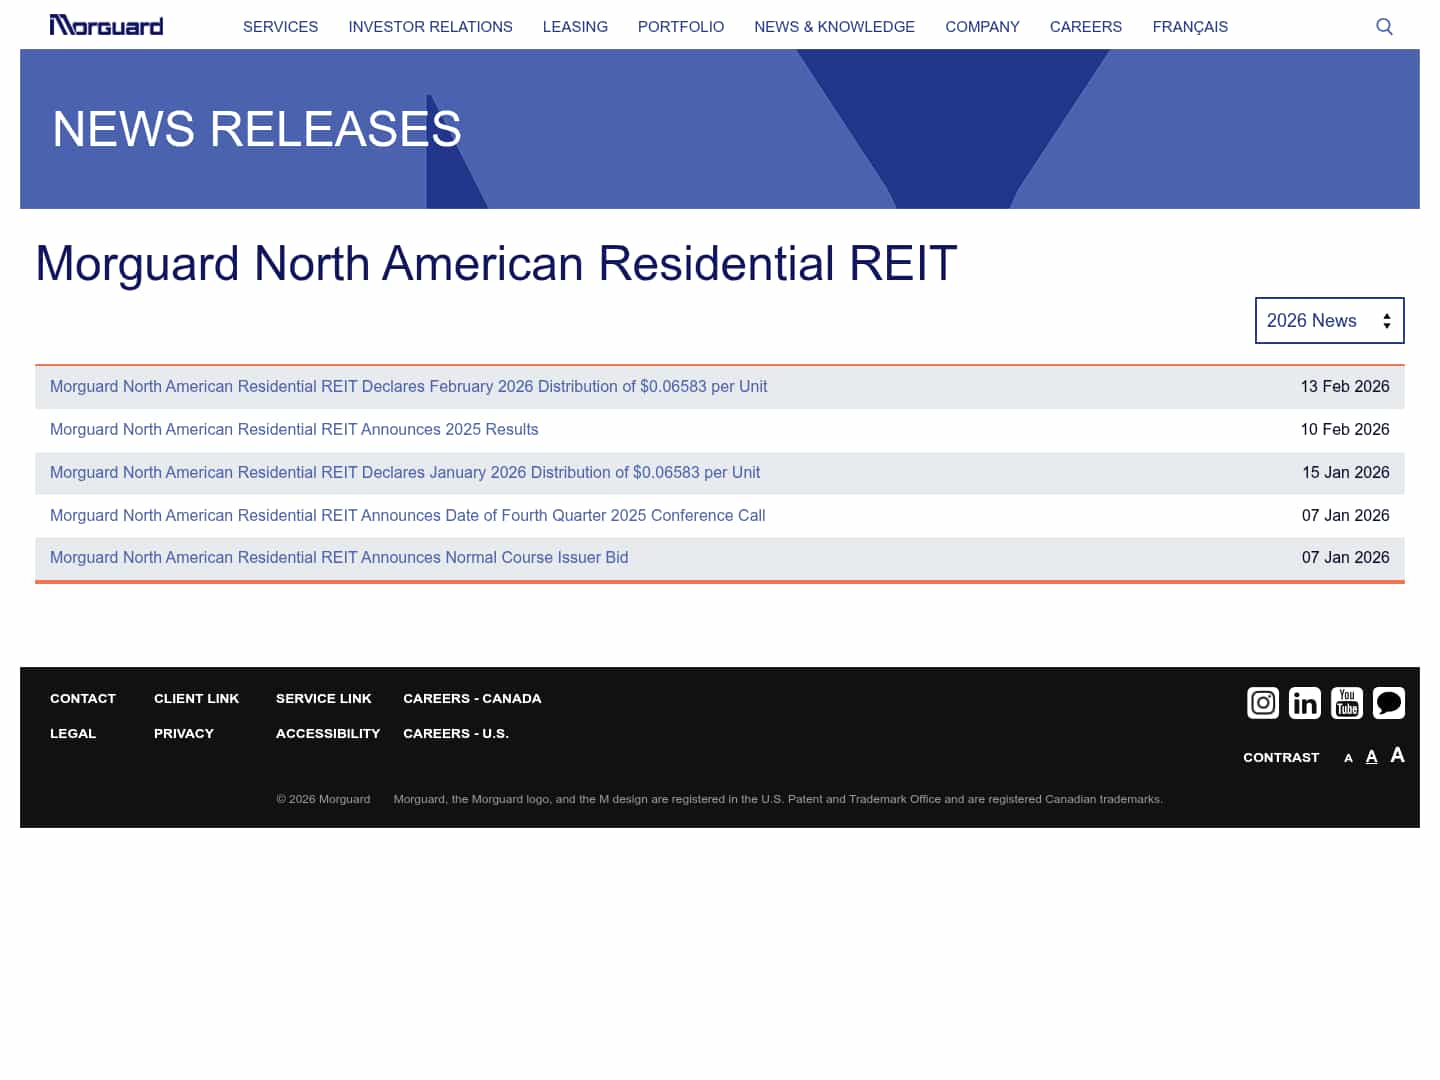Click the speech bubble social icon
Screen dimensions: 1440x1080
[x=1388, y=703]
